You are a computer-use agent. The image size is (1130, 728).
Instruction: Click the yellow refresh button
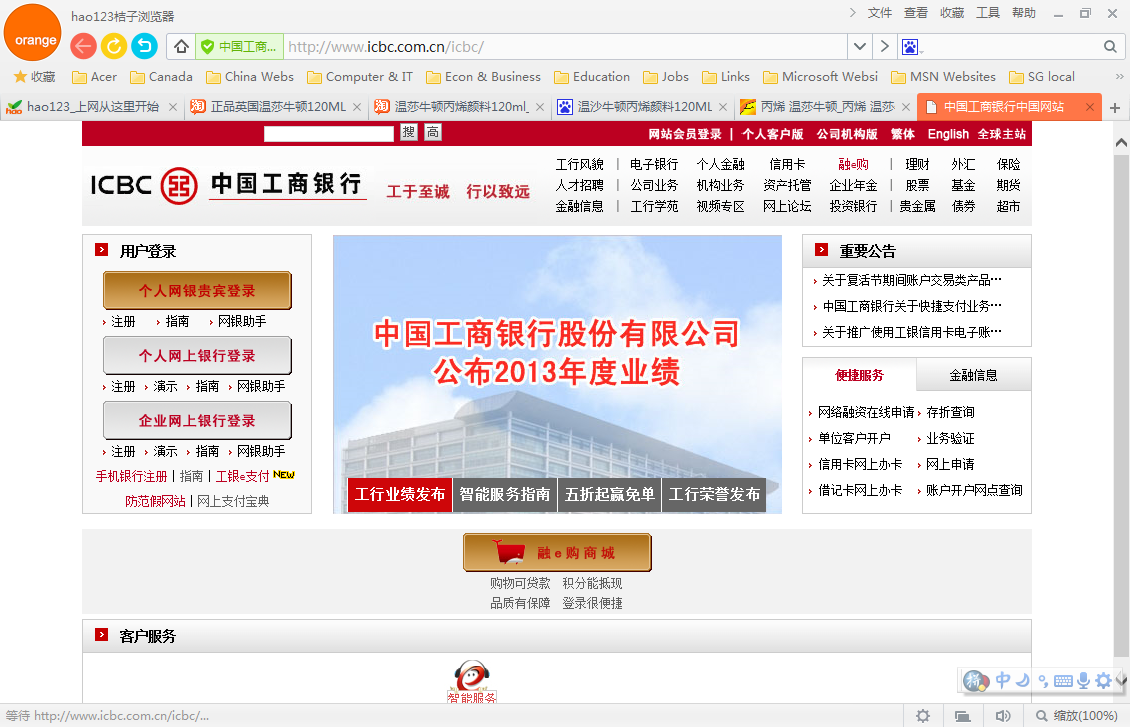pyautogui.click(x=114, y=46)
